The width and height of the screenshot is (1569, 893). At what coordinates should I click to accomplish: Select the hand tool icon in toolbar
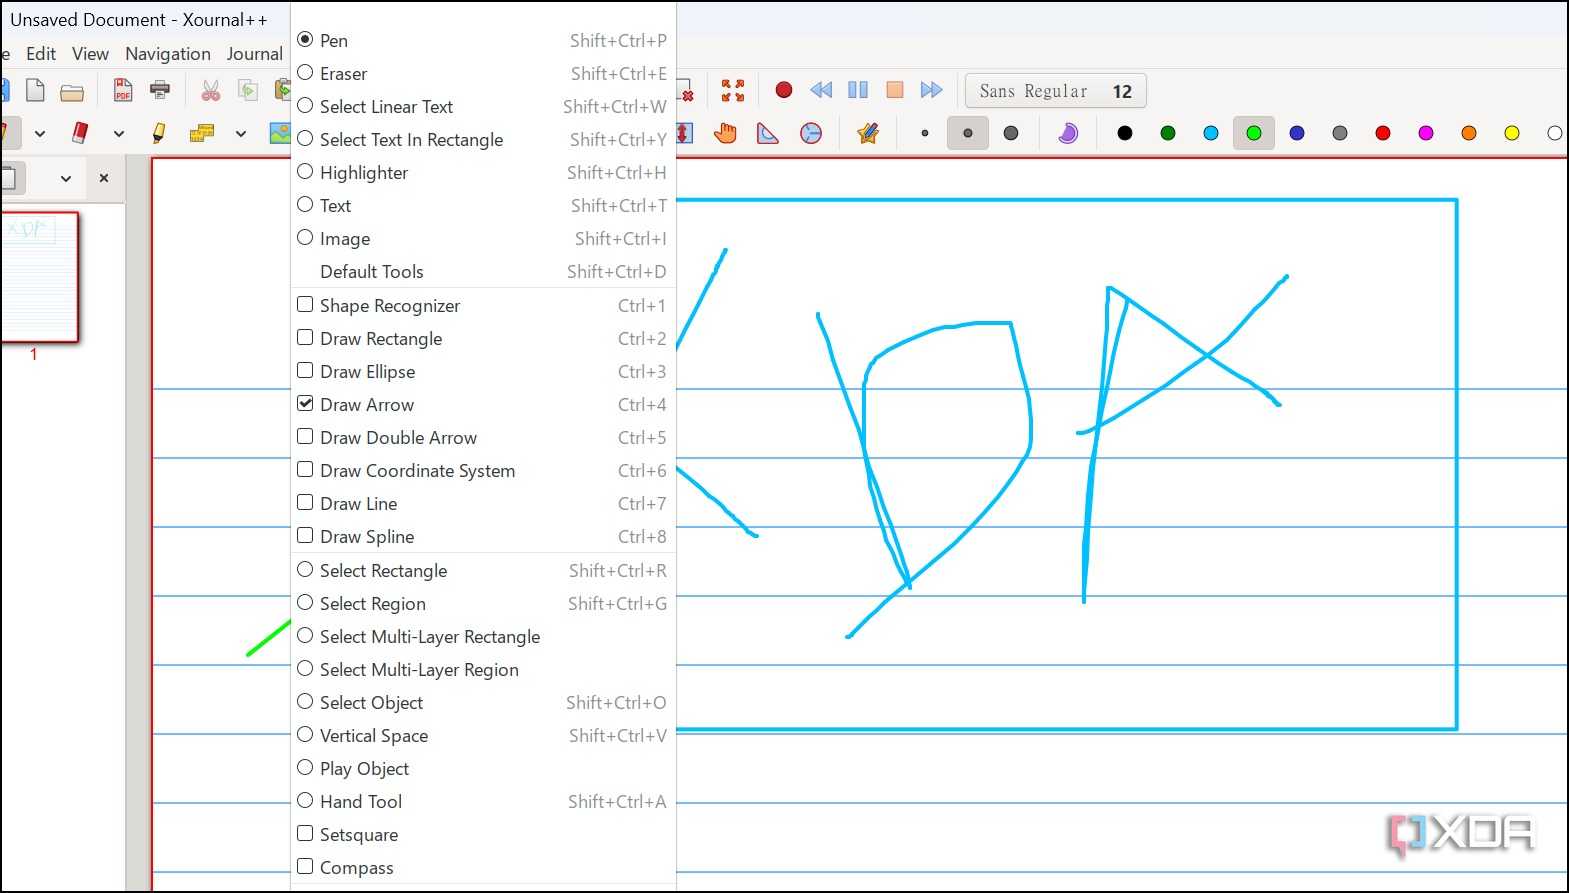pos(725,133)
